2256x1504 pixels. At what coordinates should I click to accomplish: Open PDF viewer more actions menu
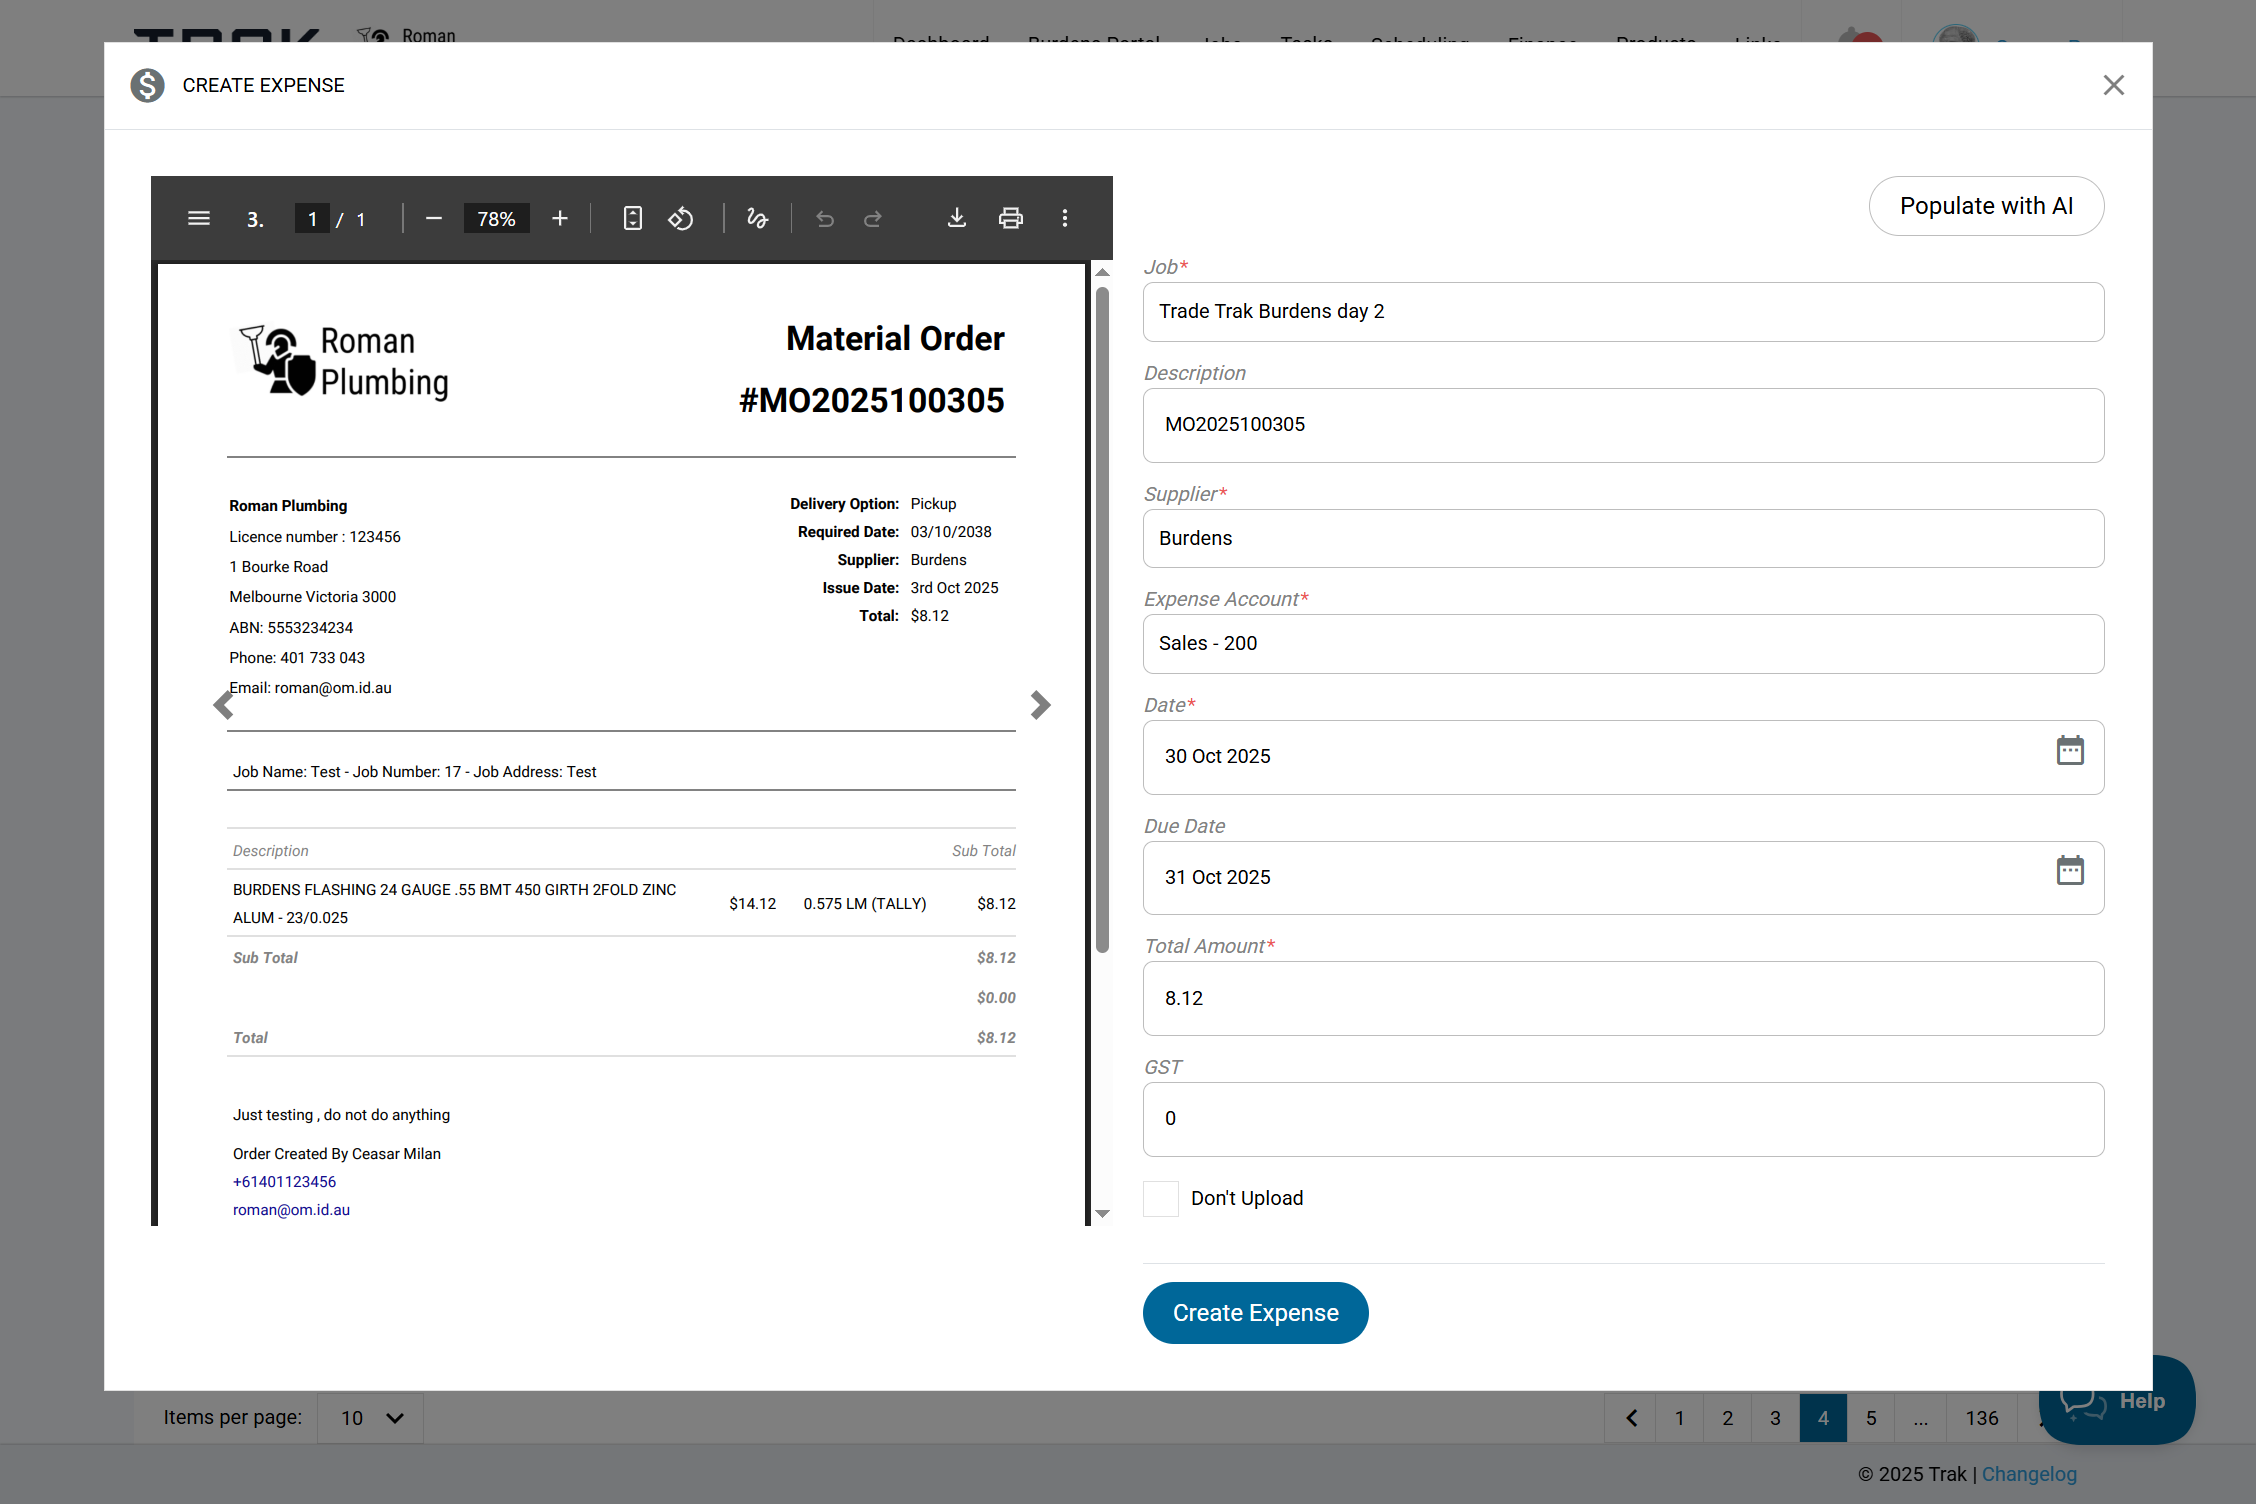(1065, 218)
